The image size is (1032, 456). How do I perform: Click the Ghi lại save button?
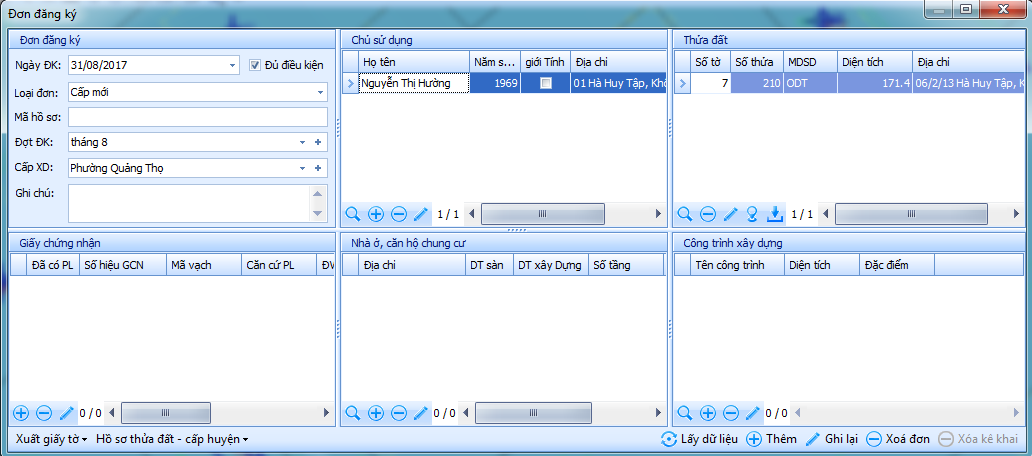(x=832, y=439)
